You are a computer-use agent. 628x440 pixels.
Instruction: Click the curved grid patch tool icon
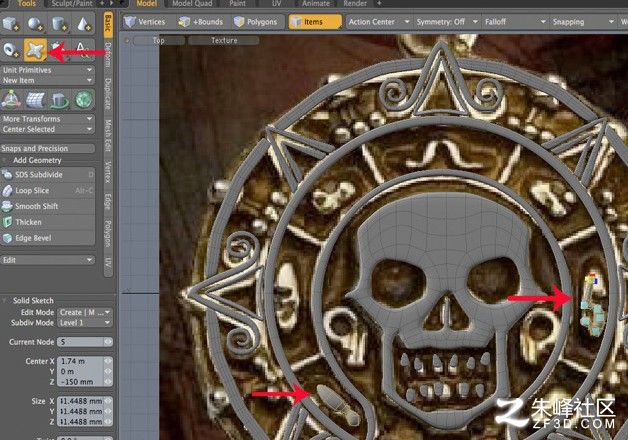[35, 100]
